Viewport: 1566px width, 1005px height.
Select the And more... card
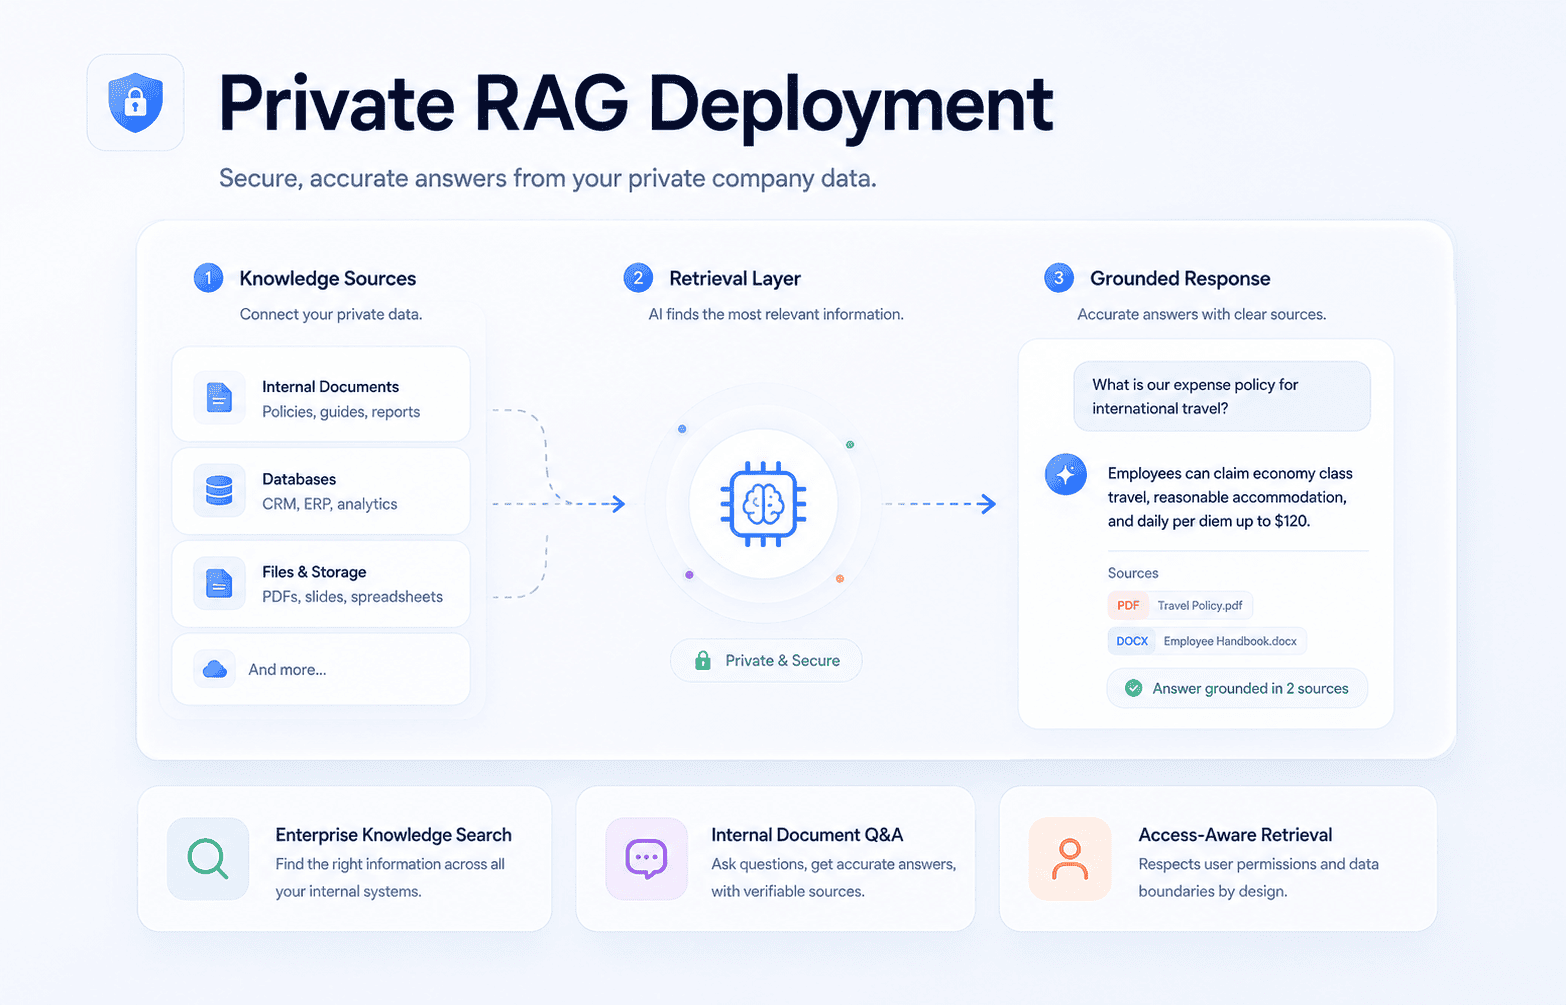321,669
